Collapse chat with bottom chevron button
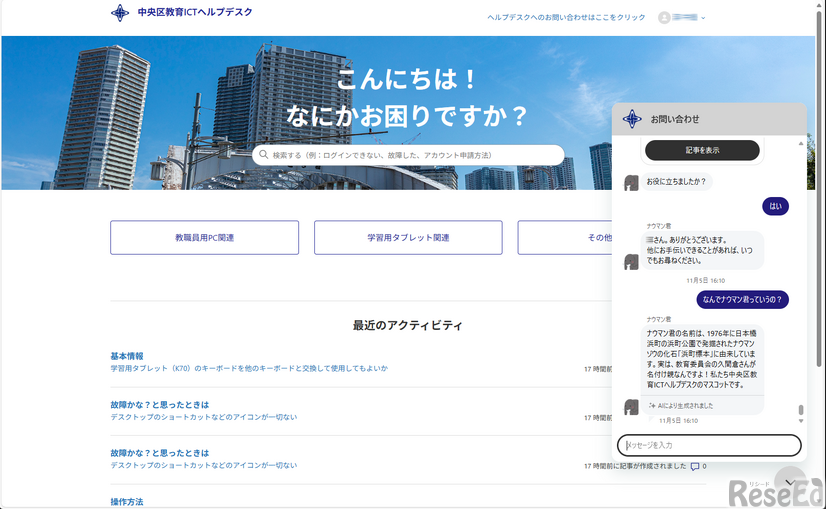Viewport: 826px width, 509px height. [x=790, y=481]
